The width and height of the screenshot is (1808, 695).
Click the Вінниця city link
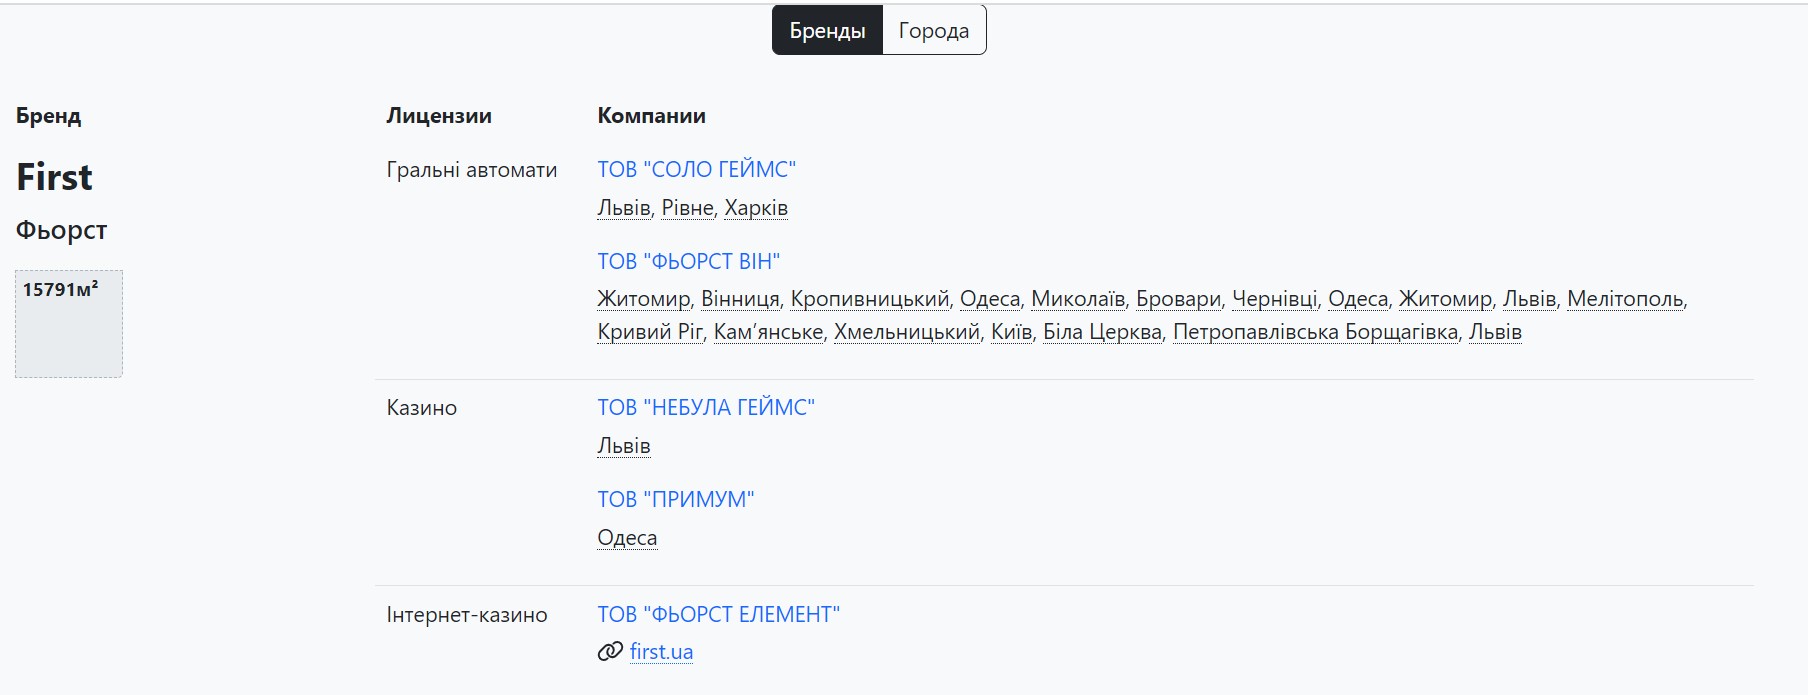(739, 299)
